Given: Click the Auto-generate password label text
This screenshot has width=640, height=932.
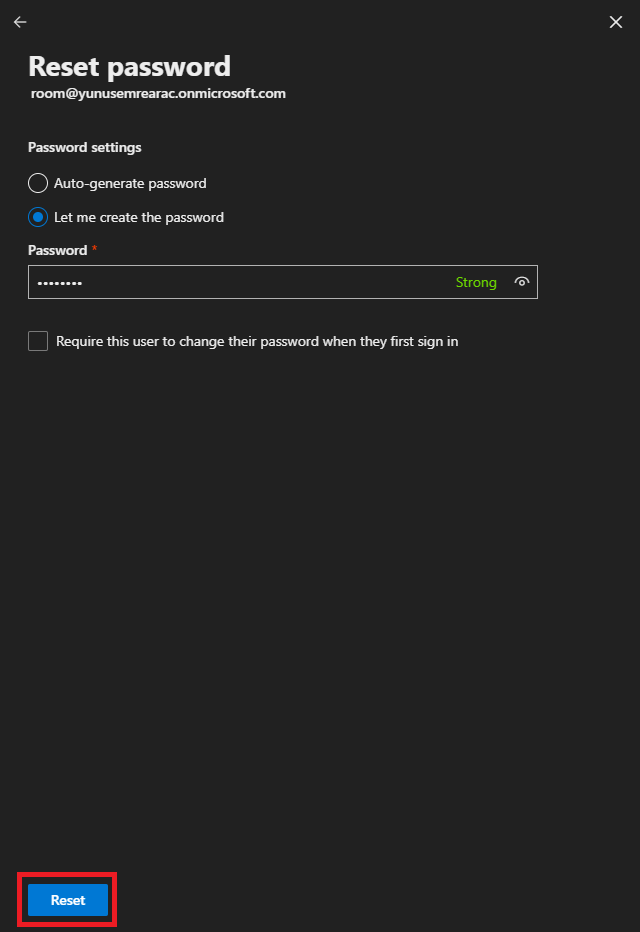Looking at the screenshot, I should [130, 183].
